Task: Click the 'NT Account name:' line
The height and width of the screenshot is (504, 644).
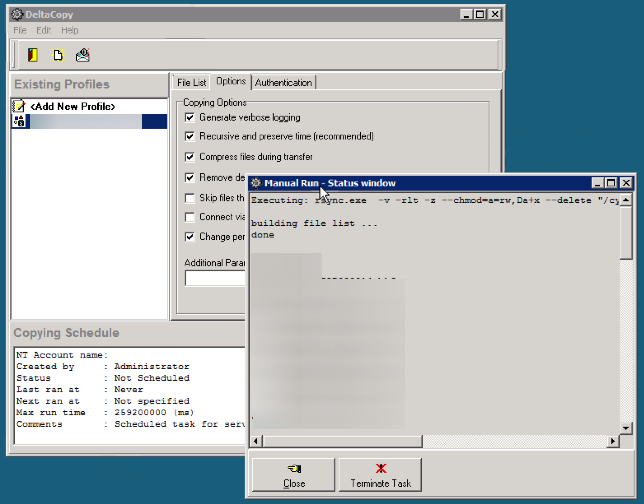Action: pos(62,355)
